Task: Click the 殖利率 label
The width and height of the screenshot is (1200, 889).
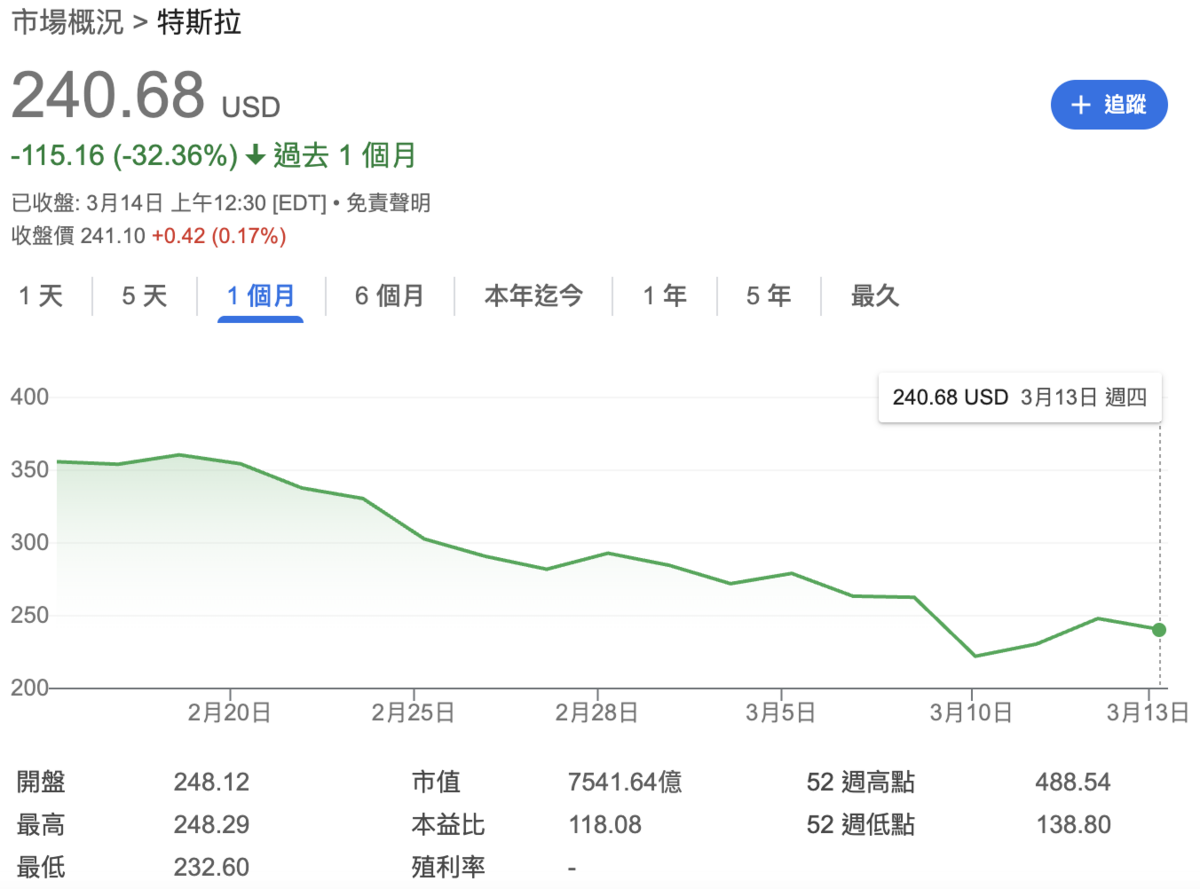Action: pos(448,867)
